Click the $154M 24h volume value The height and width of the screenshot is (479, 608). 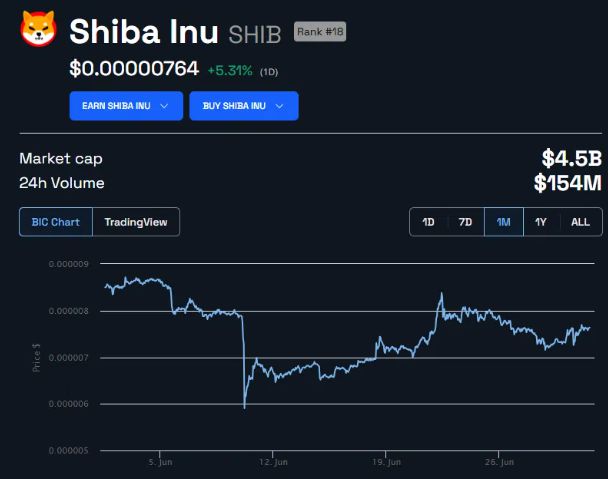(x=567, y=183)
